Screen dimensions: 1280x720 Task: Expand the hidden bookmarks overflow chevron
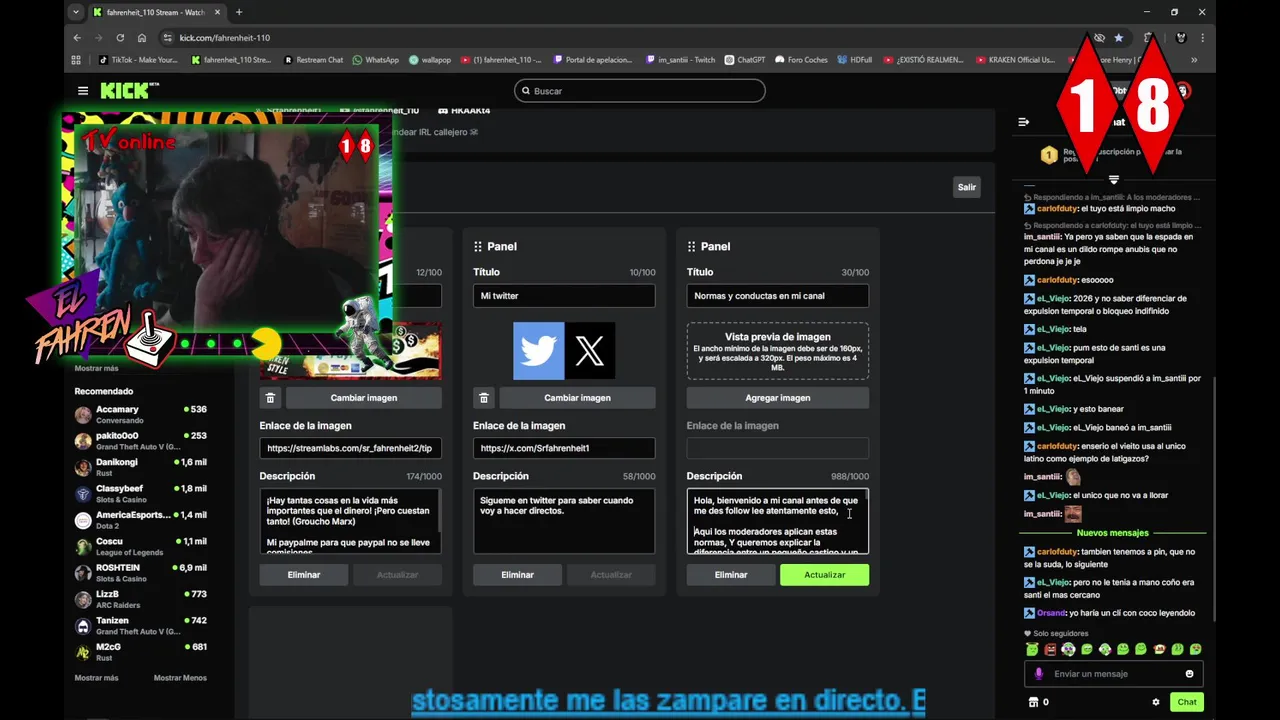click(x=1194, y=60)
